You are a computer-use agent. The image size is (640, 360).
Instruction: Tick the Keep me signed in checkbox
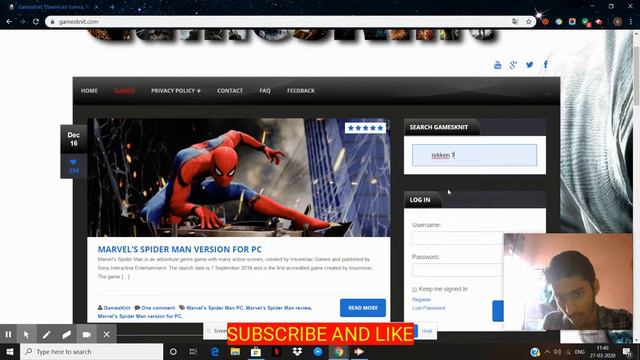pos(414,289)
